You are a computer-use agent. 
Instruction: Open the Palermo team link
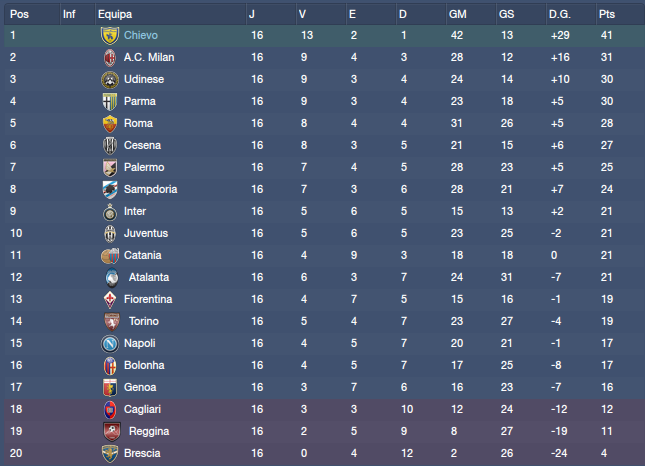[143, 167]
